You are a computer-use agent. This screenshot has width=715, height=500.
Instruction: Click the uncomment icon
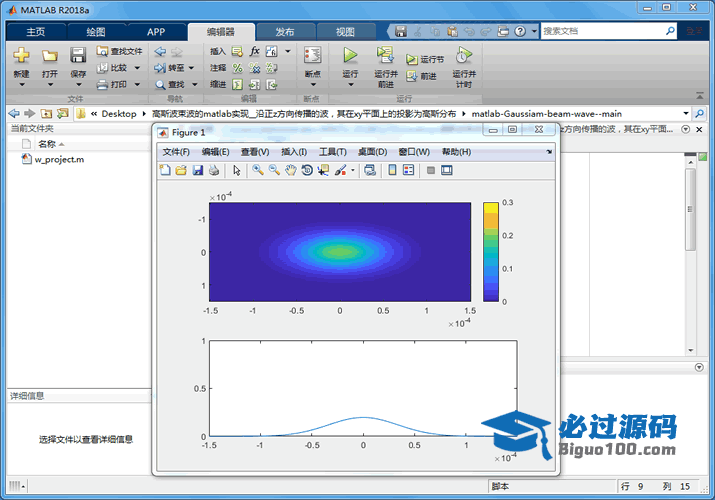click(254, 68)
